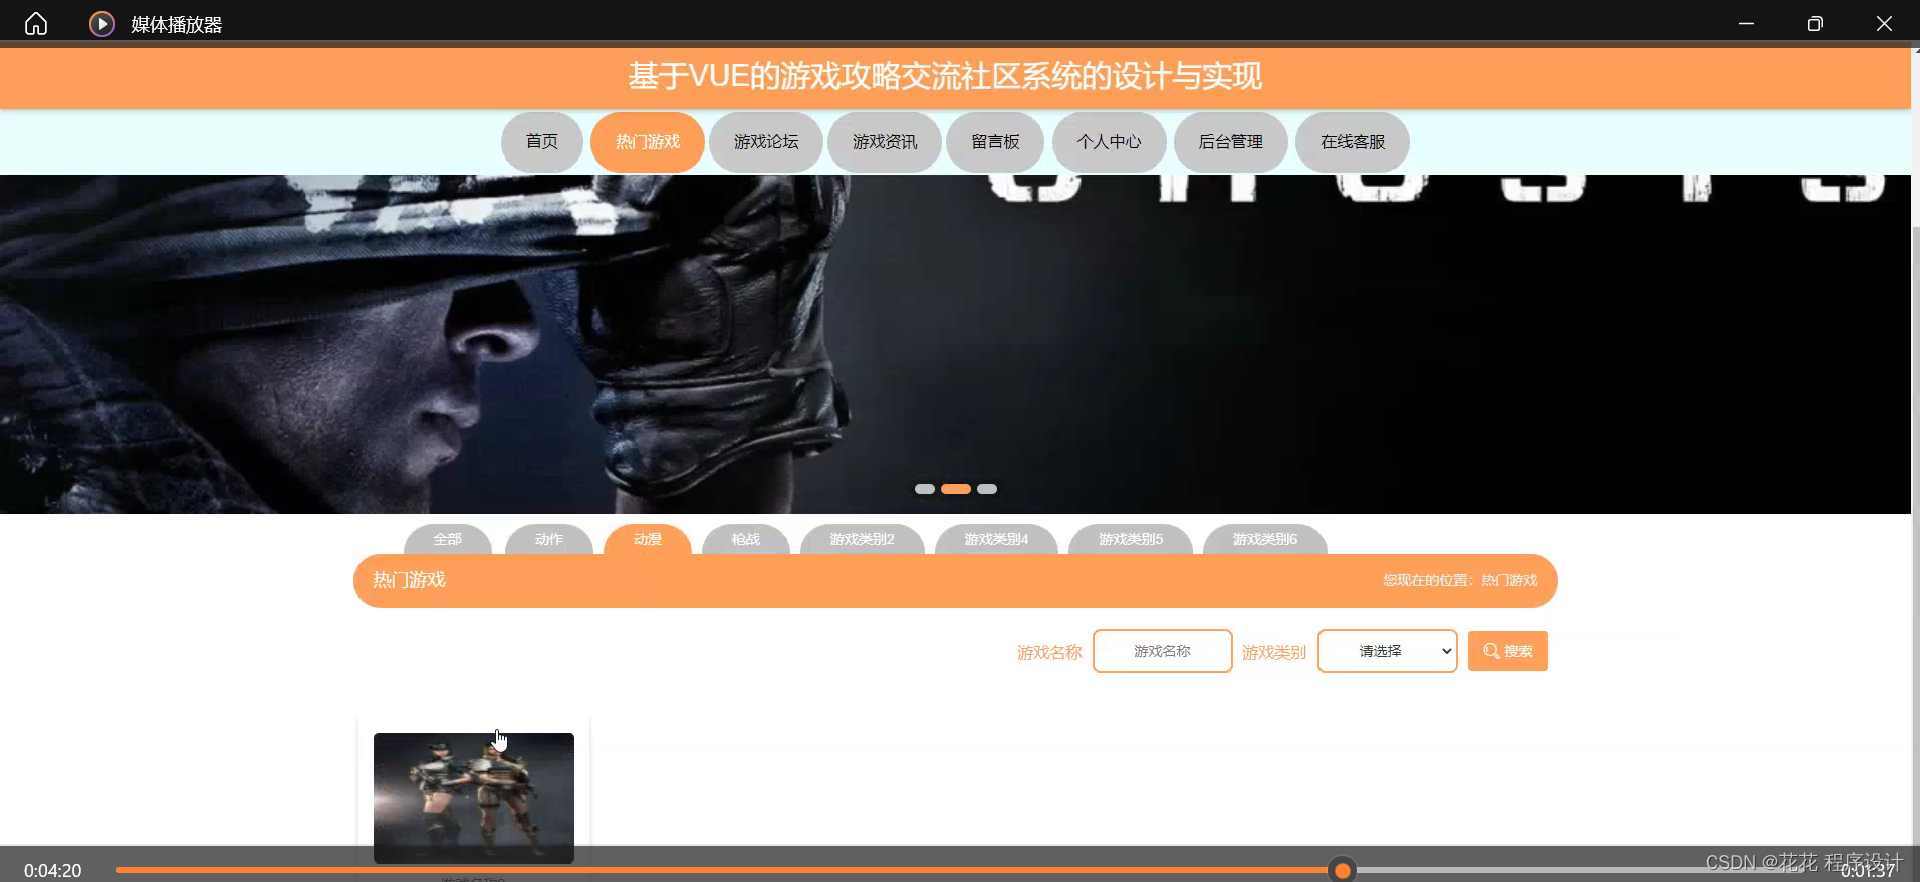1920x882 pixels.
Task: Click the magnifier icon in search button
Action: [x=1491, y=651]
